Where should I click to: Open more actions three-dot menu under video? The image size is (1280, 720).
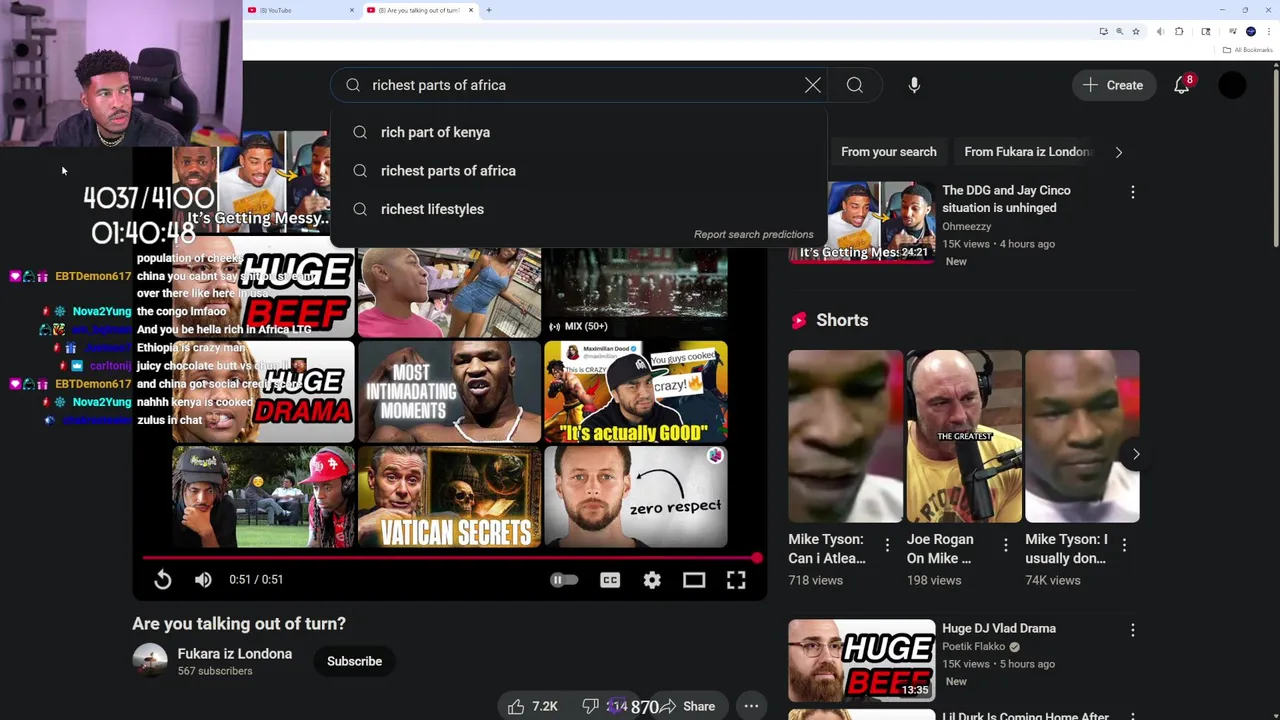pos(751,706)
